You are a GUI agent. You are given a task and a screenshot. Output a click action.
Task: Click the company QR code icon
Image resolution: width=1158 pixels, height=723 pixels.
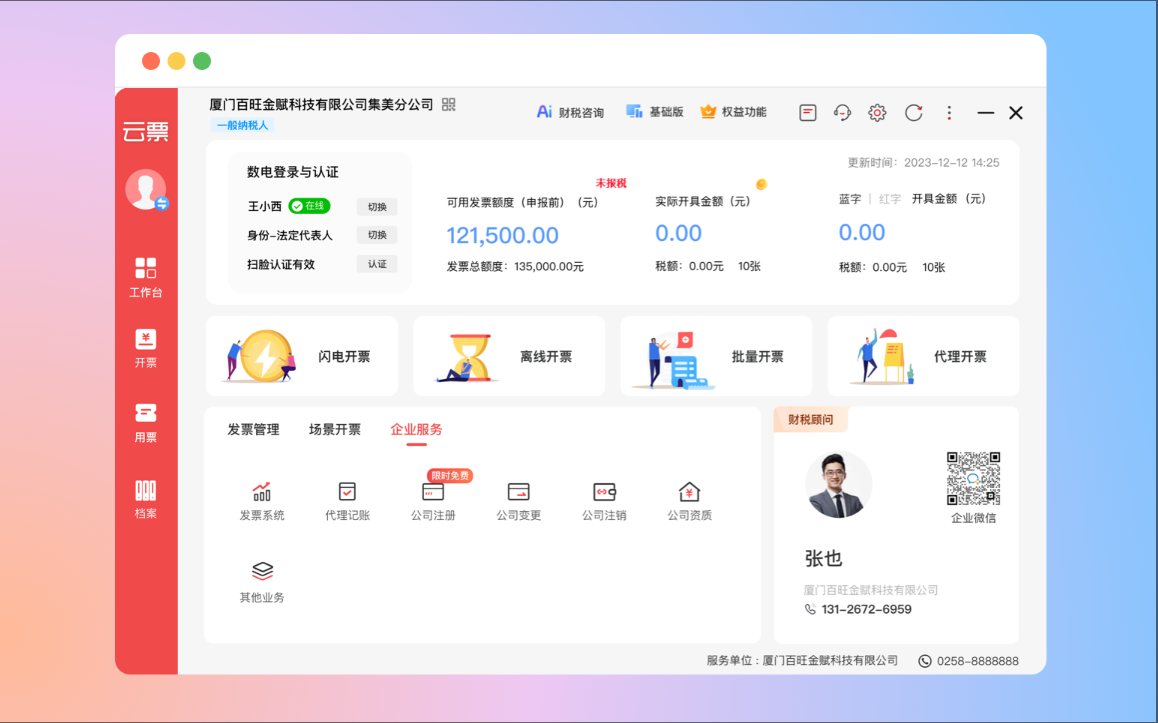(449, 105)
